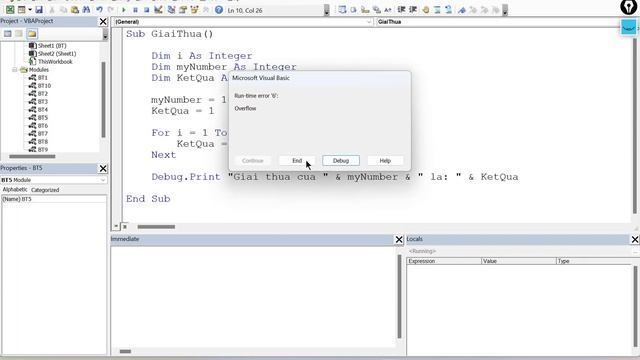Viewport: 640px width, 360px height.
Task: Click the Break pause icon
Action: 135,10
